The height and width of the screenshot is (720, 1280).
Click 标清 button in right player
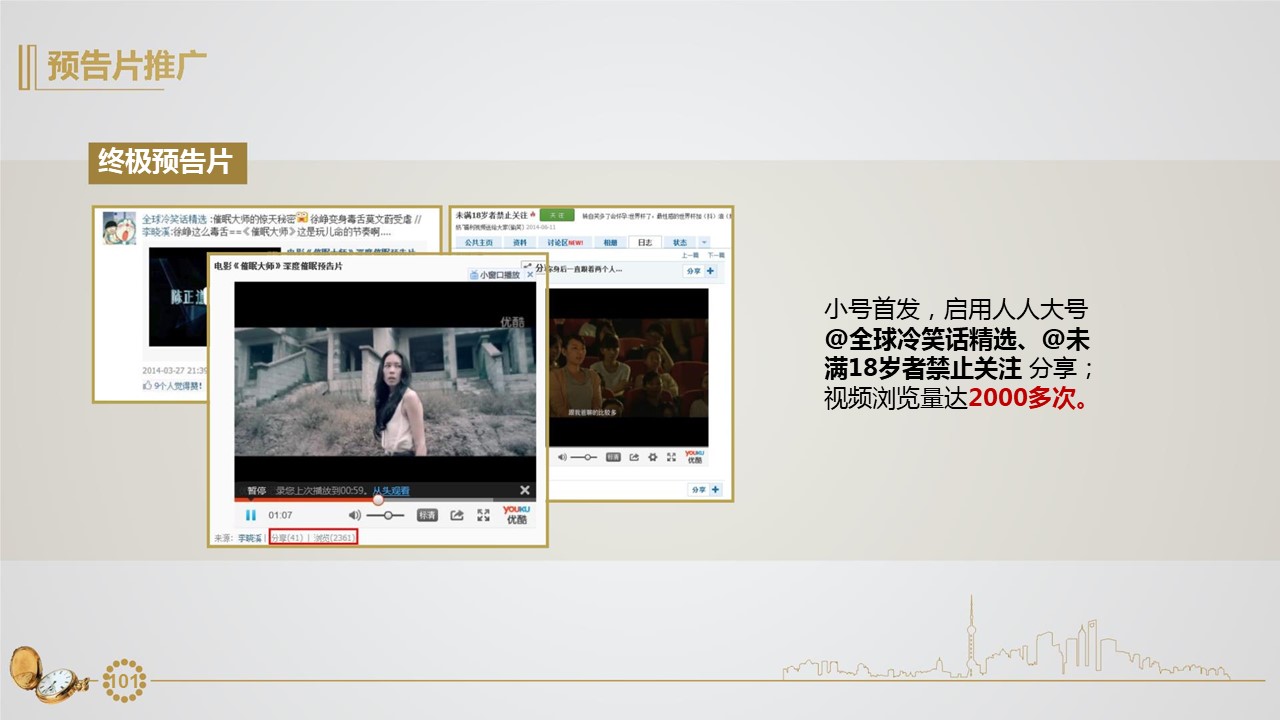[613, 457]
